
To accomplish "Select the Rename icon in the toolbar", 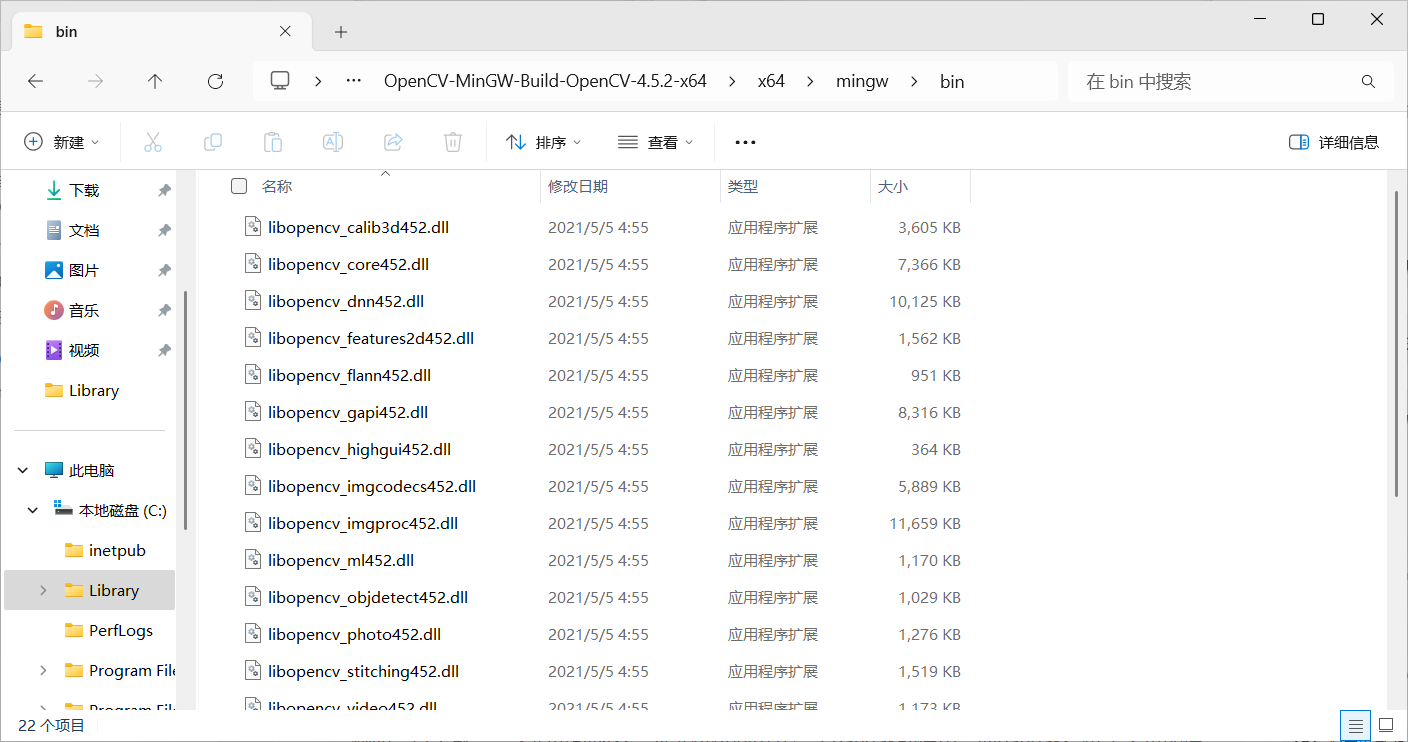I will 332,142.
